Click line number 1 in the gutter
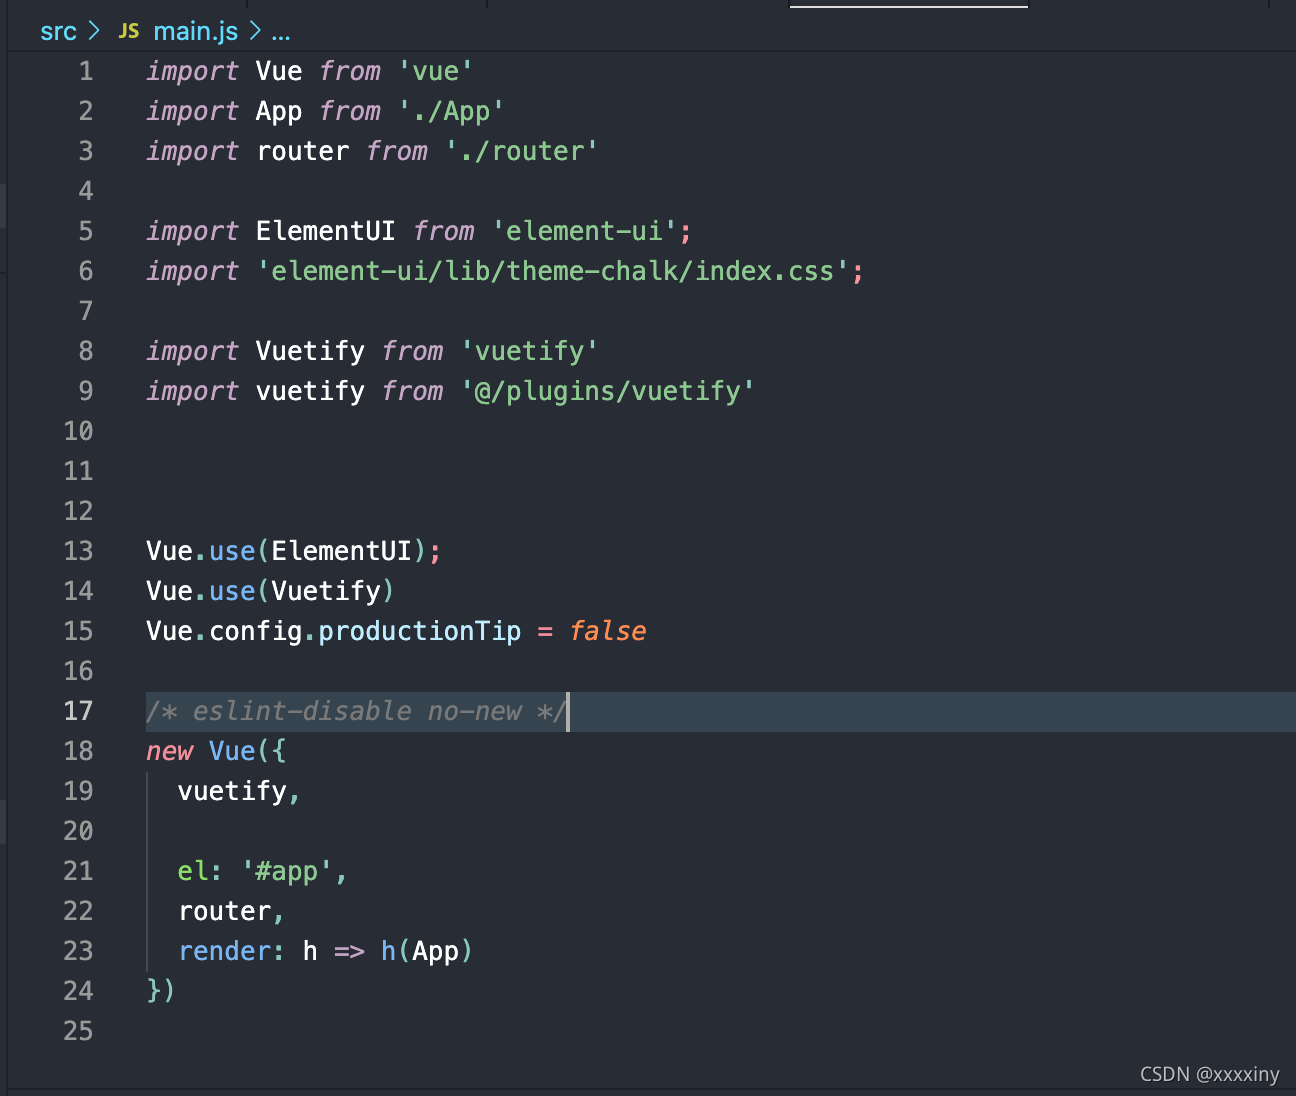1296x1096 pixels. [x=85, y=70]
